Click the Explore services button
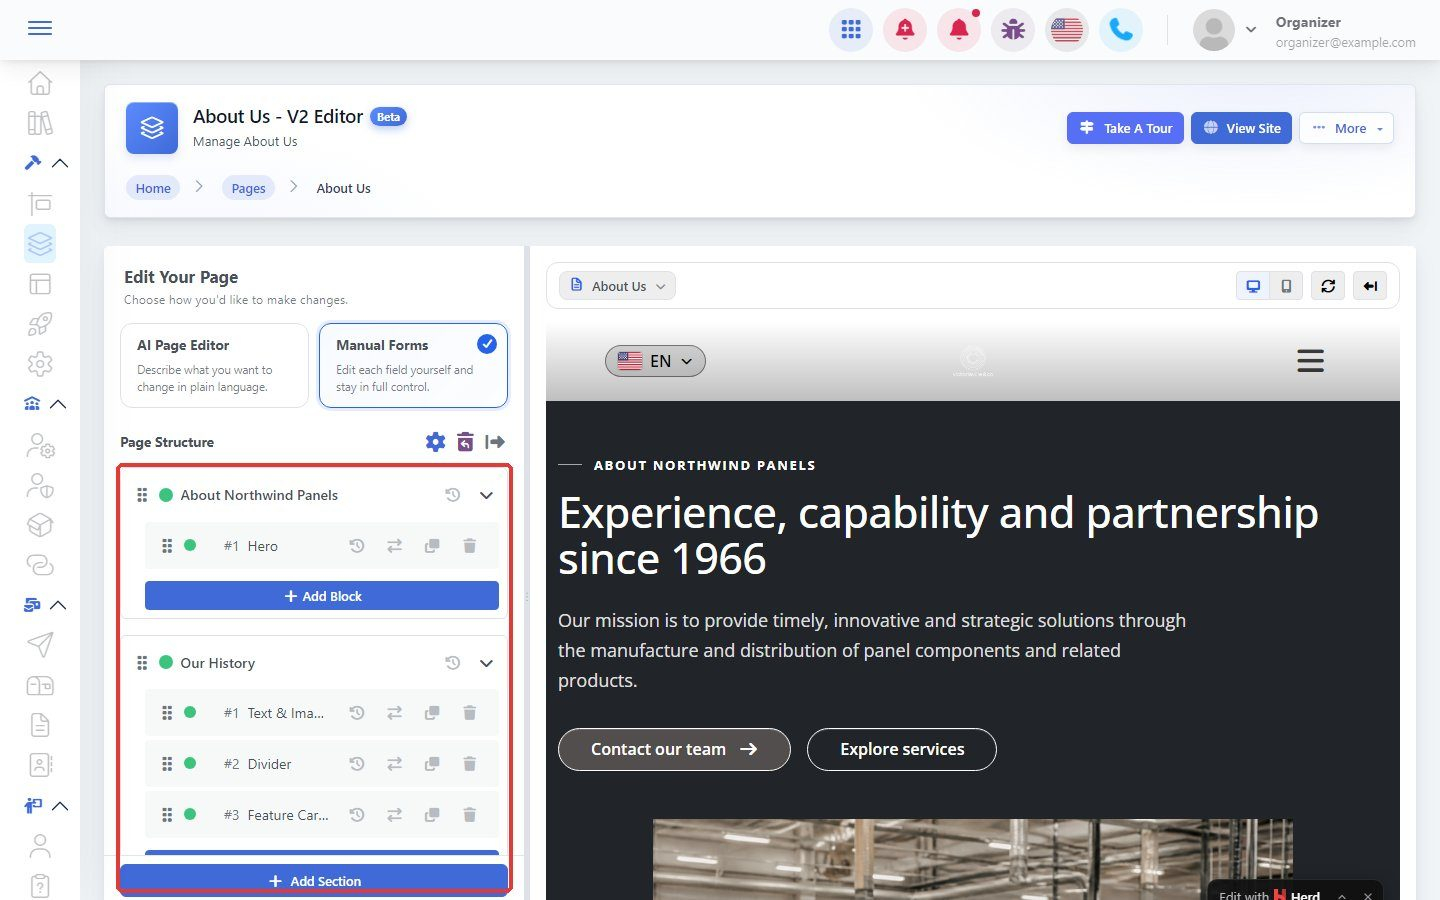Viewport: 1440px width, 900px height. (x=902, y=750)
